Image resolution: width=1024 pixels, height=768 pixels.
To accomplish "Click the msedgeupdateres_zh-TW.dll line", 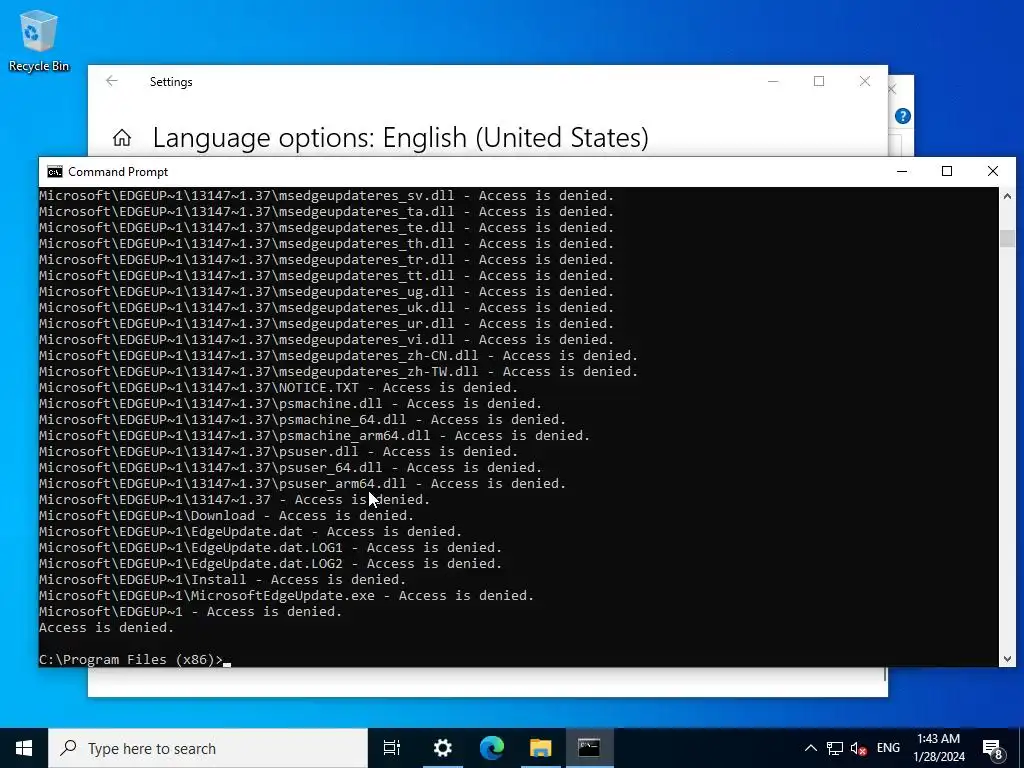I will pyautogui.click(x=338, y=372).
